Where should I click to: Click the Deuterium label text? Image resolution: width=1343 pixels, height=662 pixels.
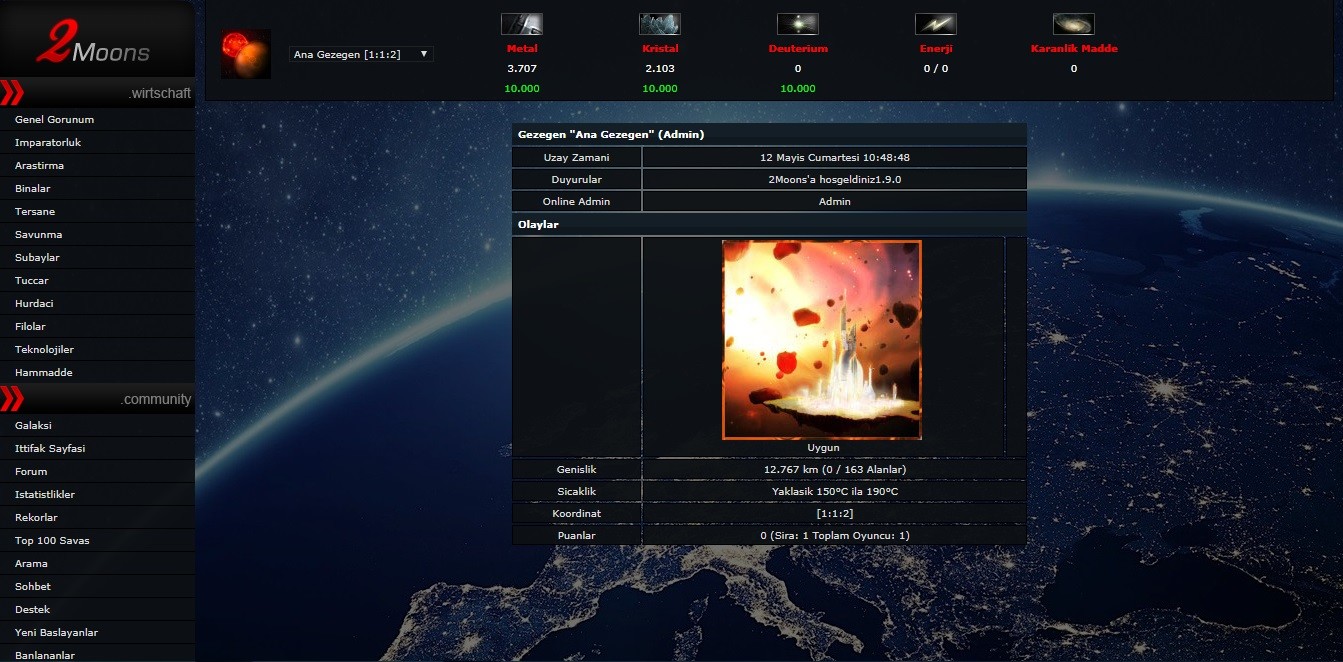[798, 48]
